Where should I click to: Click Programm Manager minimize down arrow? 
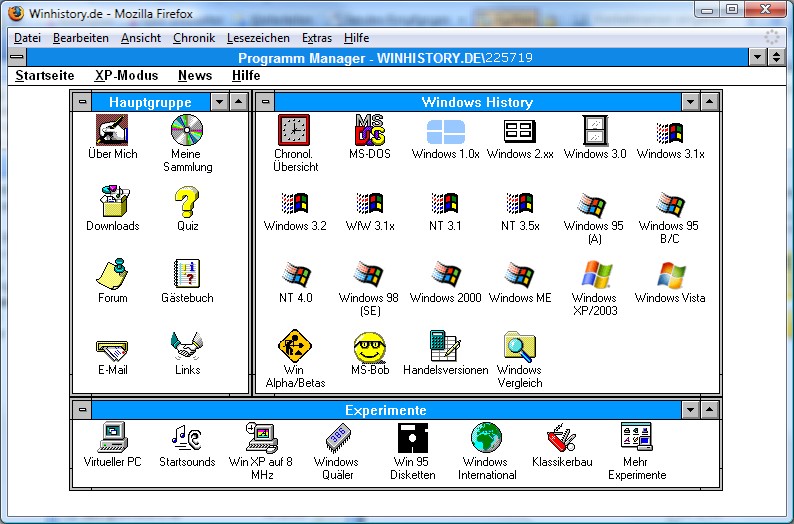coord(758,57)
